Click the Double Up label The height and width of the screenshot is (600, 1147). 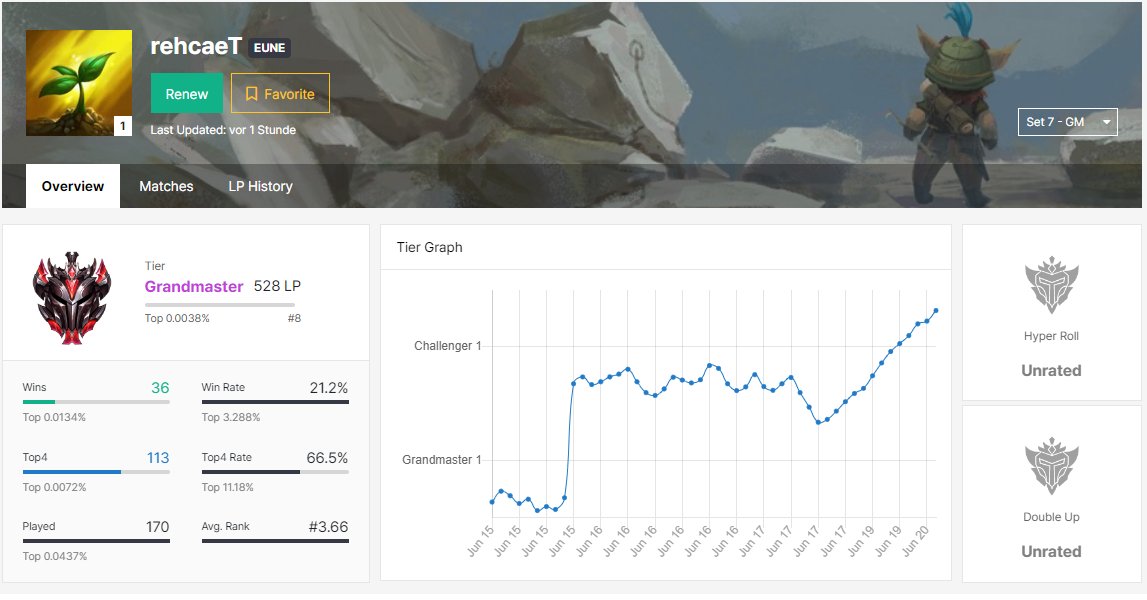1051,517
